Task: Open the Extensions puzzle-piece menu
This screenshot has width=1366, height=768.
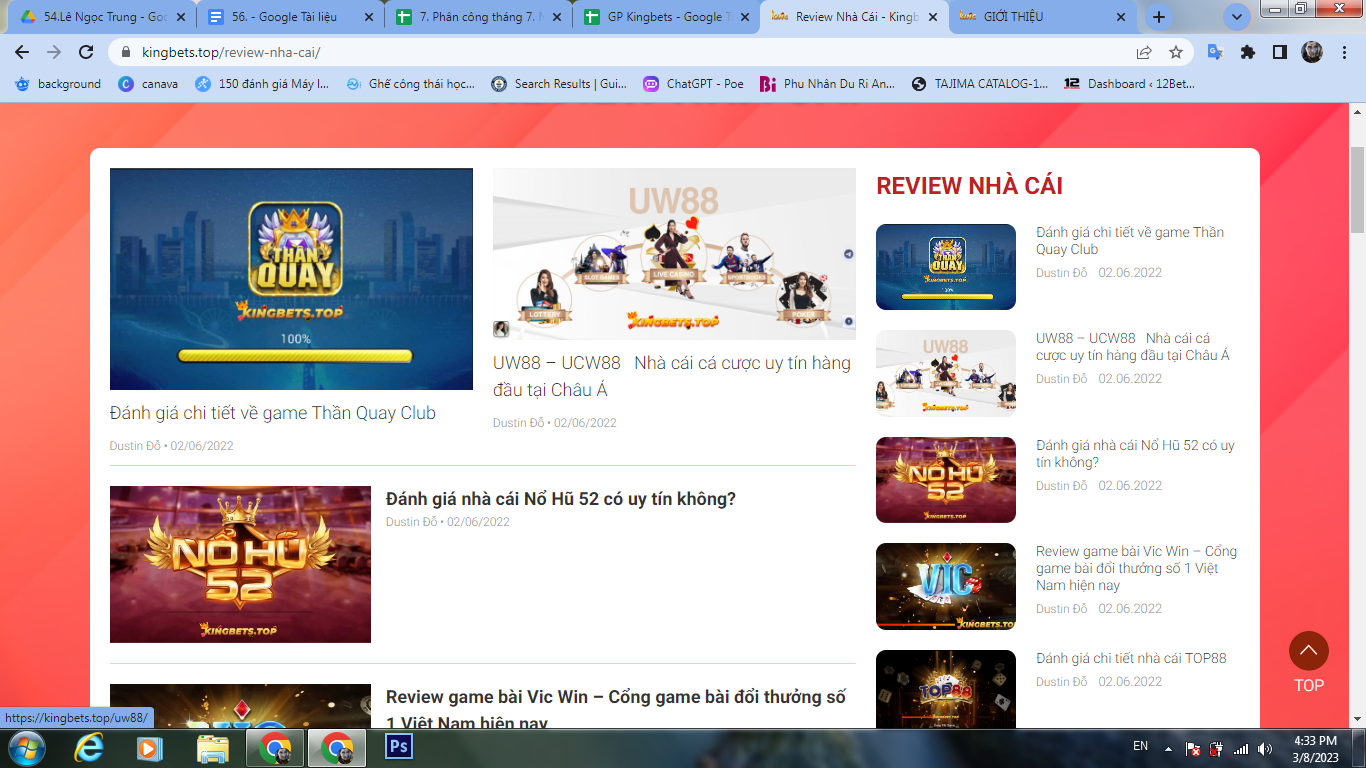Action: pyautogui.click(x=1248, y=52)
